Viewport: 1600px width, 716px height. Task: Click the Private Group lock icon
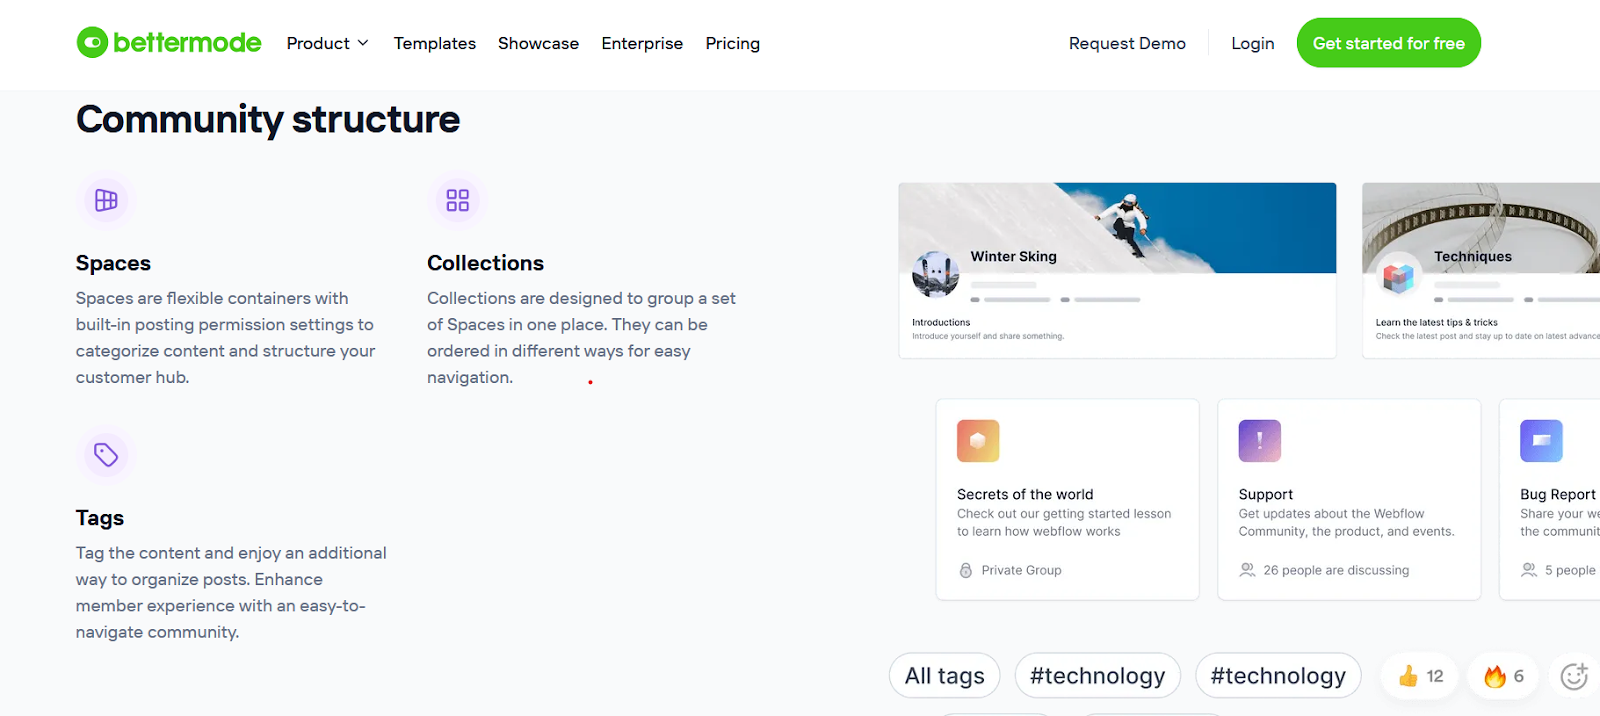tap(966, 570)
